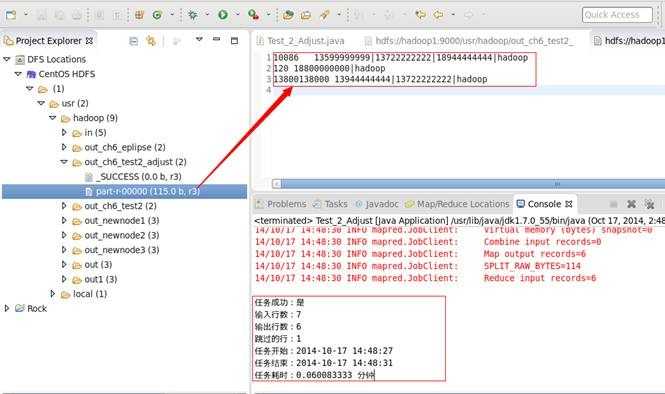Click editor line '120 18800000000|hadoop'
Image resolution: width=665 pixels, height=394 pixels.
tap(330, 68)
